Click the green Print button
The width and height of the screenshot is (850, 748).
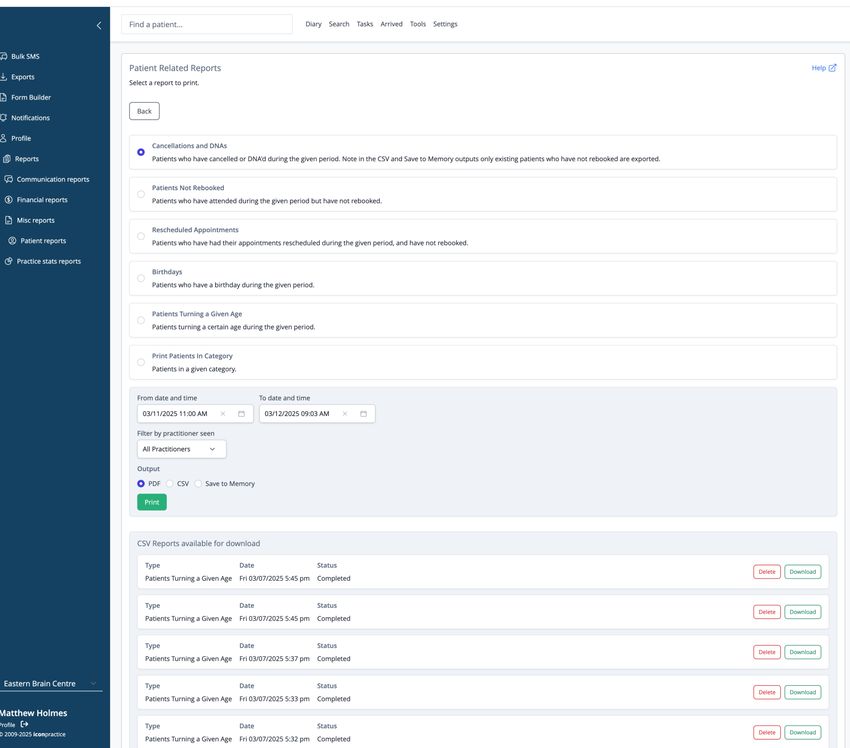tap(152, 502)
